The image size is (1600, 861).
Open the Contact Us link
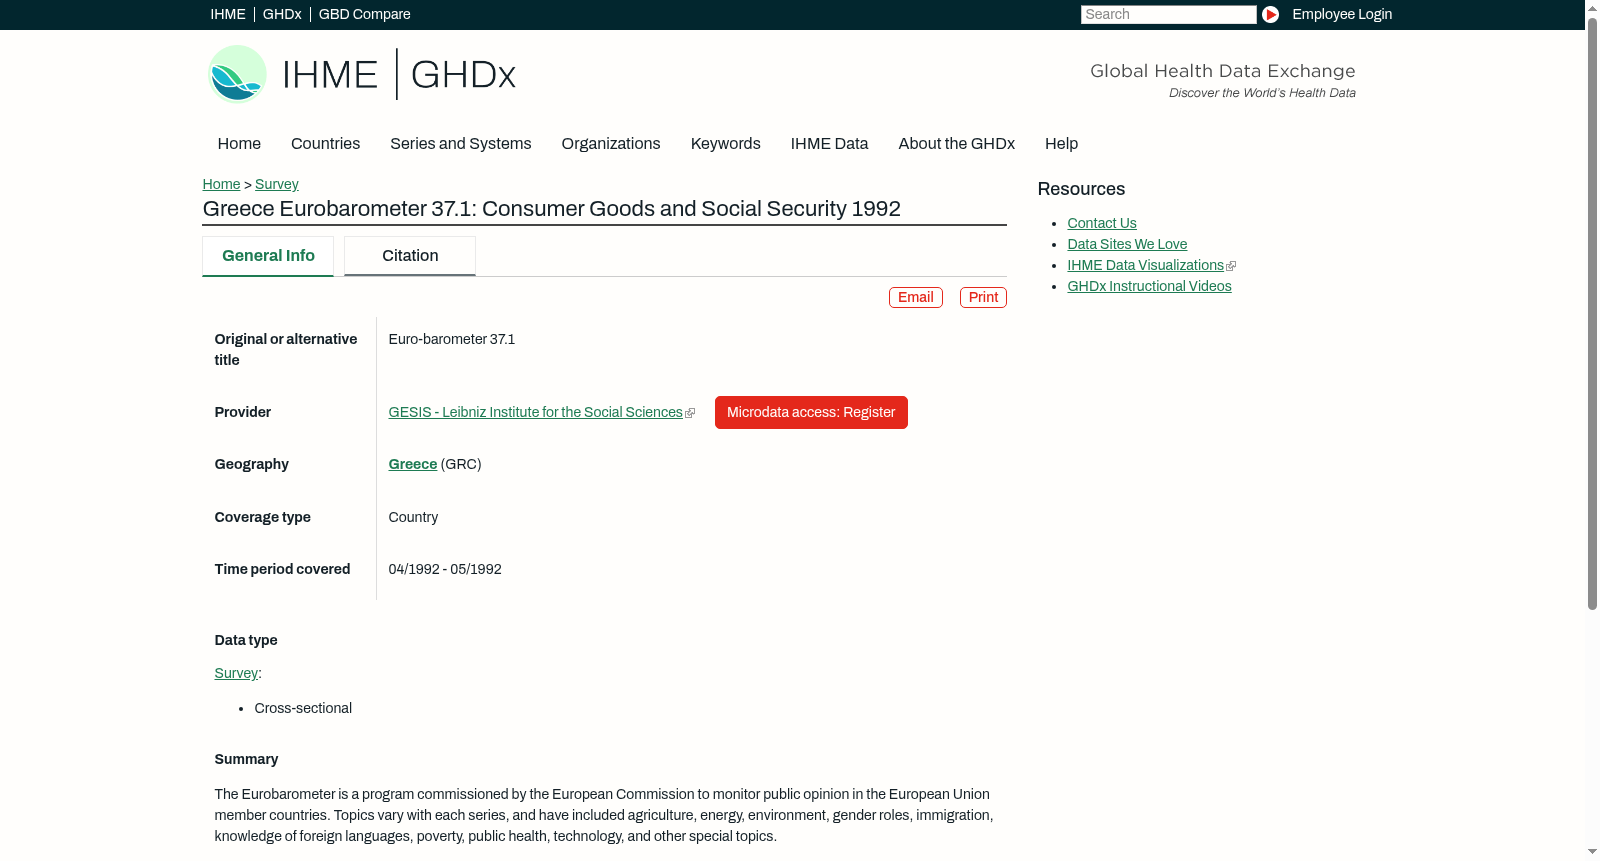coord(1102,224)
